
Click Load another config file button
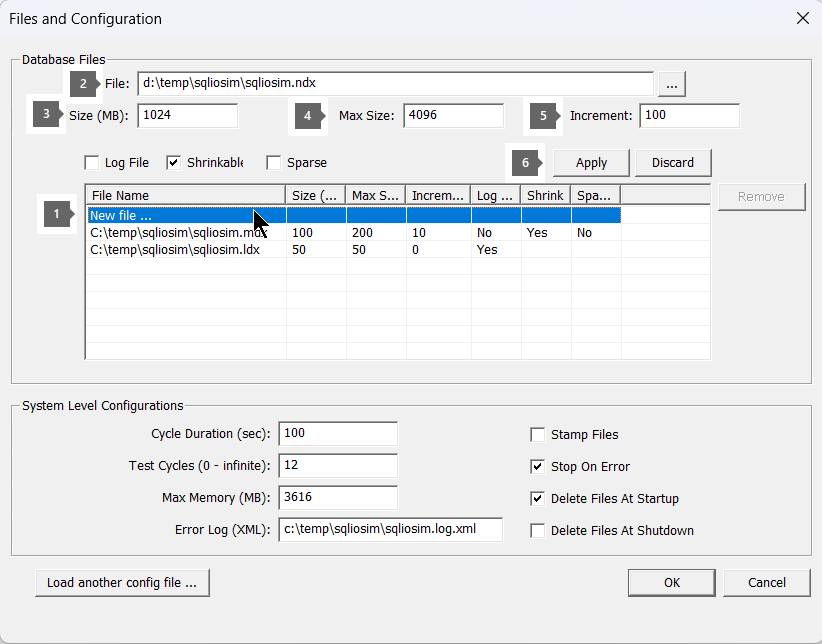click(x=122, y=583)
